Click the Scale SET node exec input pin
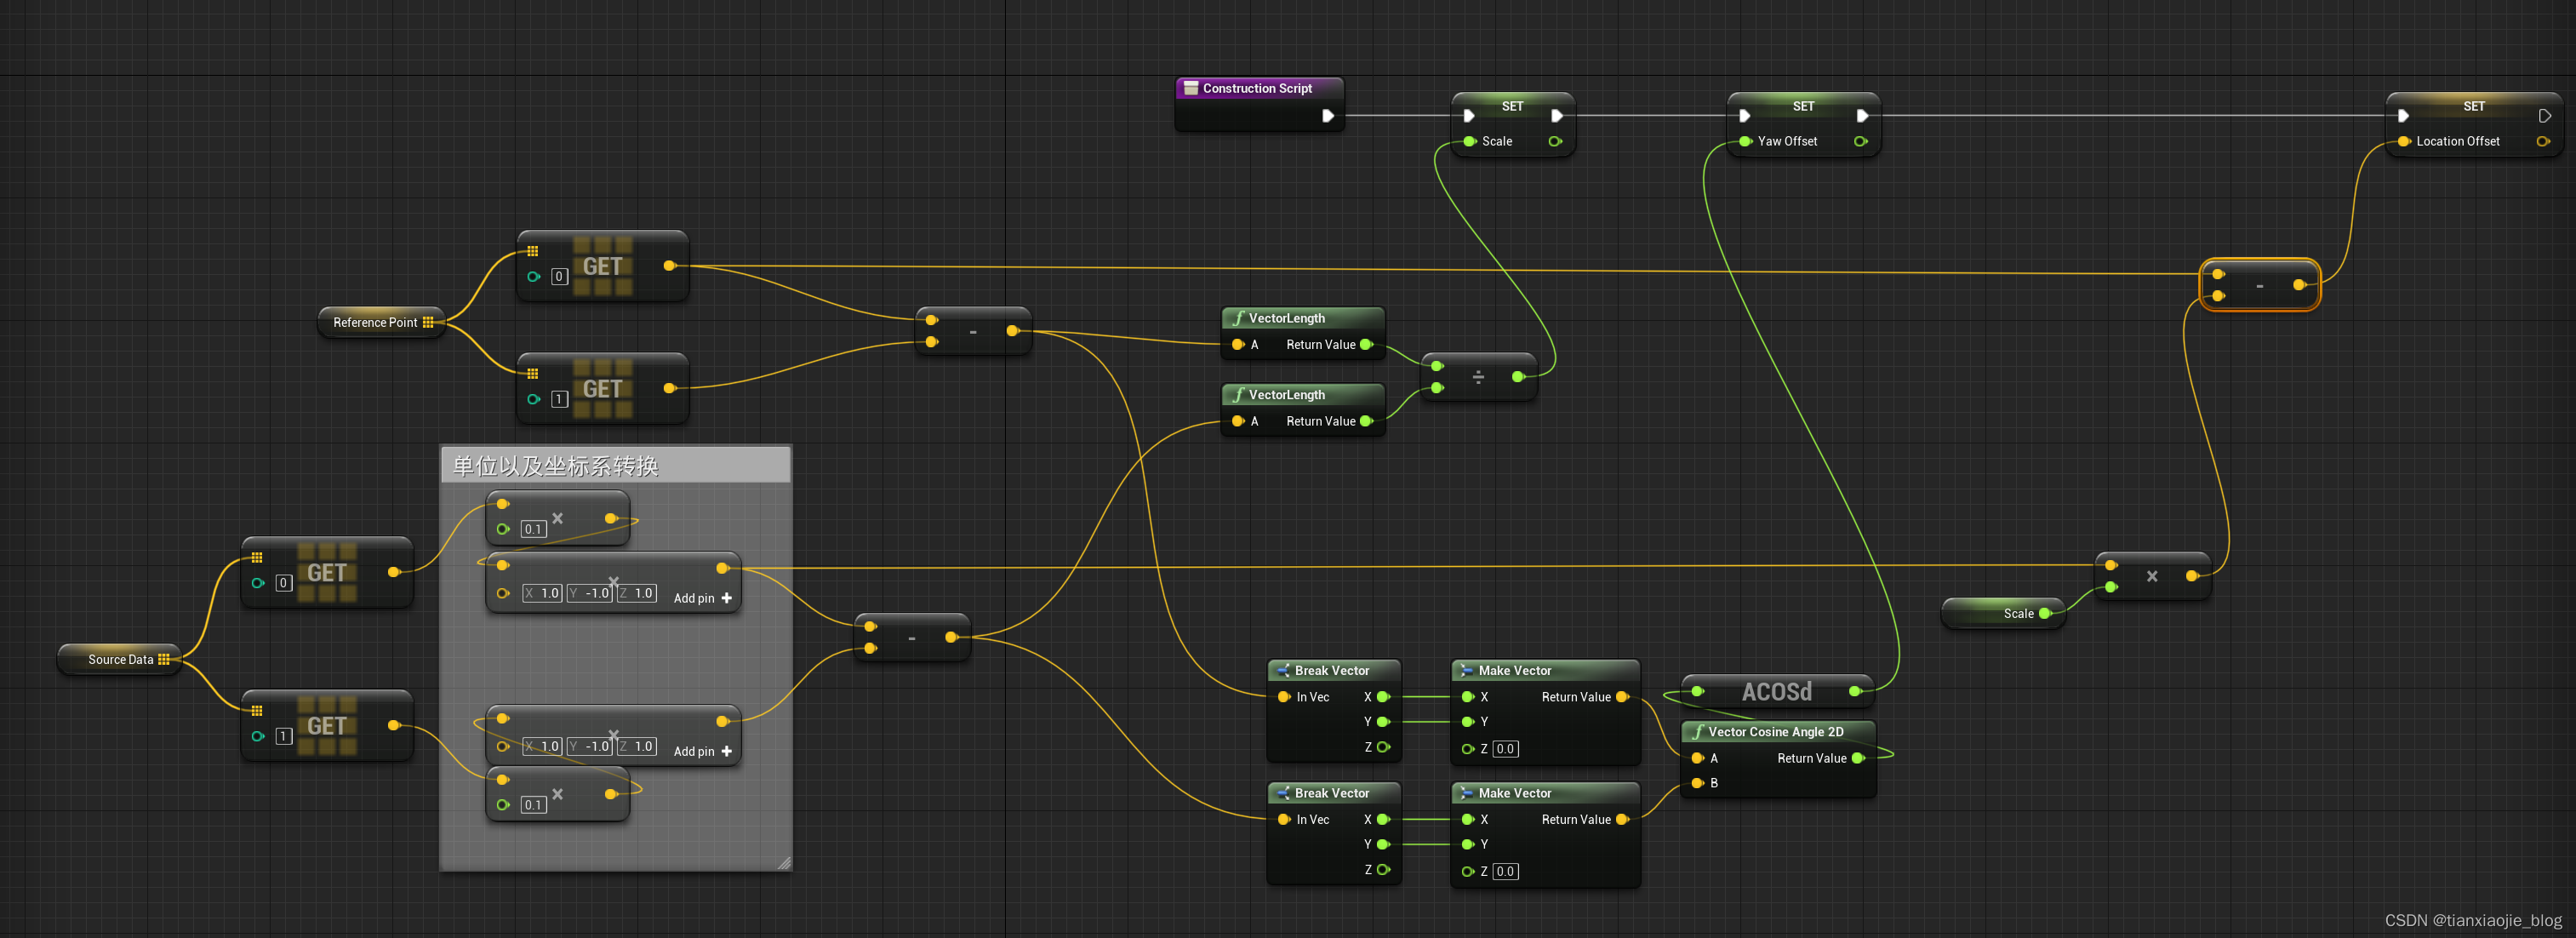The width and height of the screenshot is (2576, 938). tap(1468, 116)
